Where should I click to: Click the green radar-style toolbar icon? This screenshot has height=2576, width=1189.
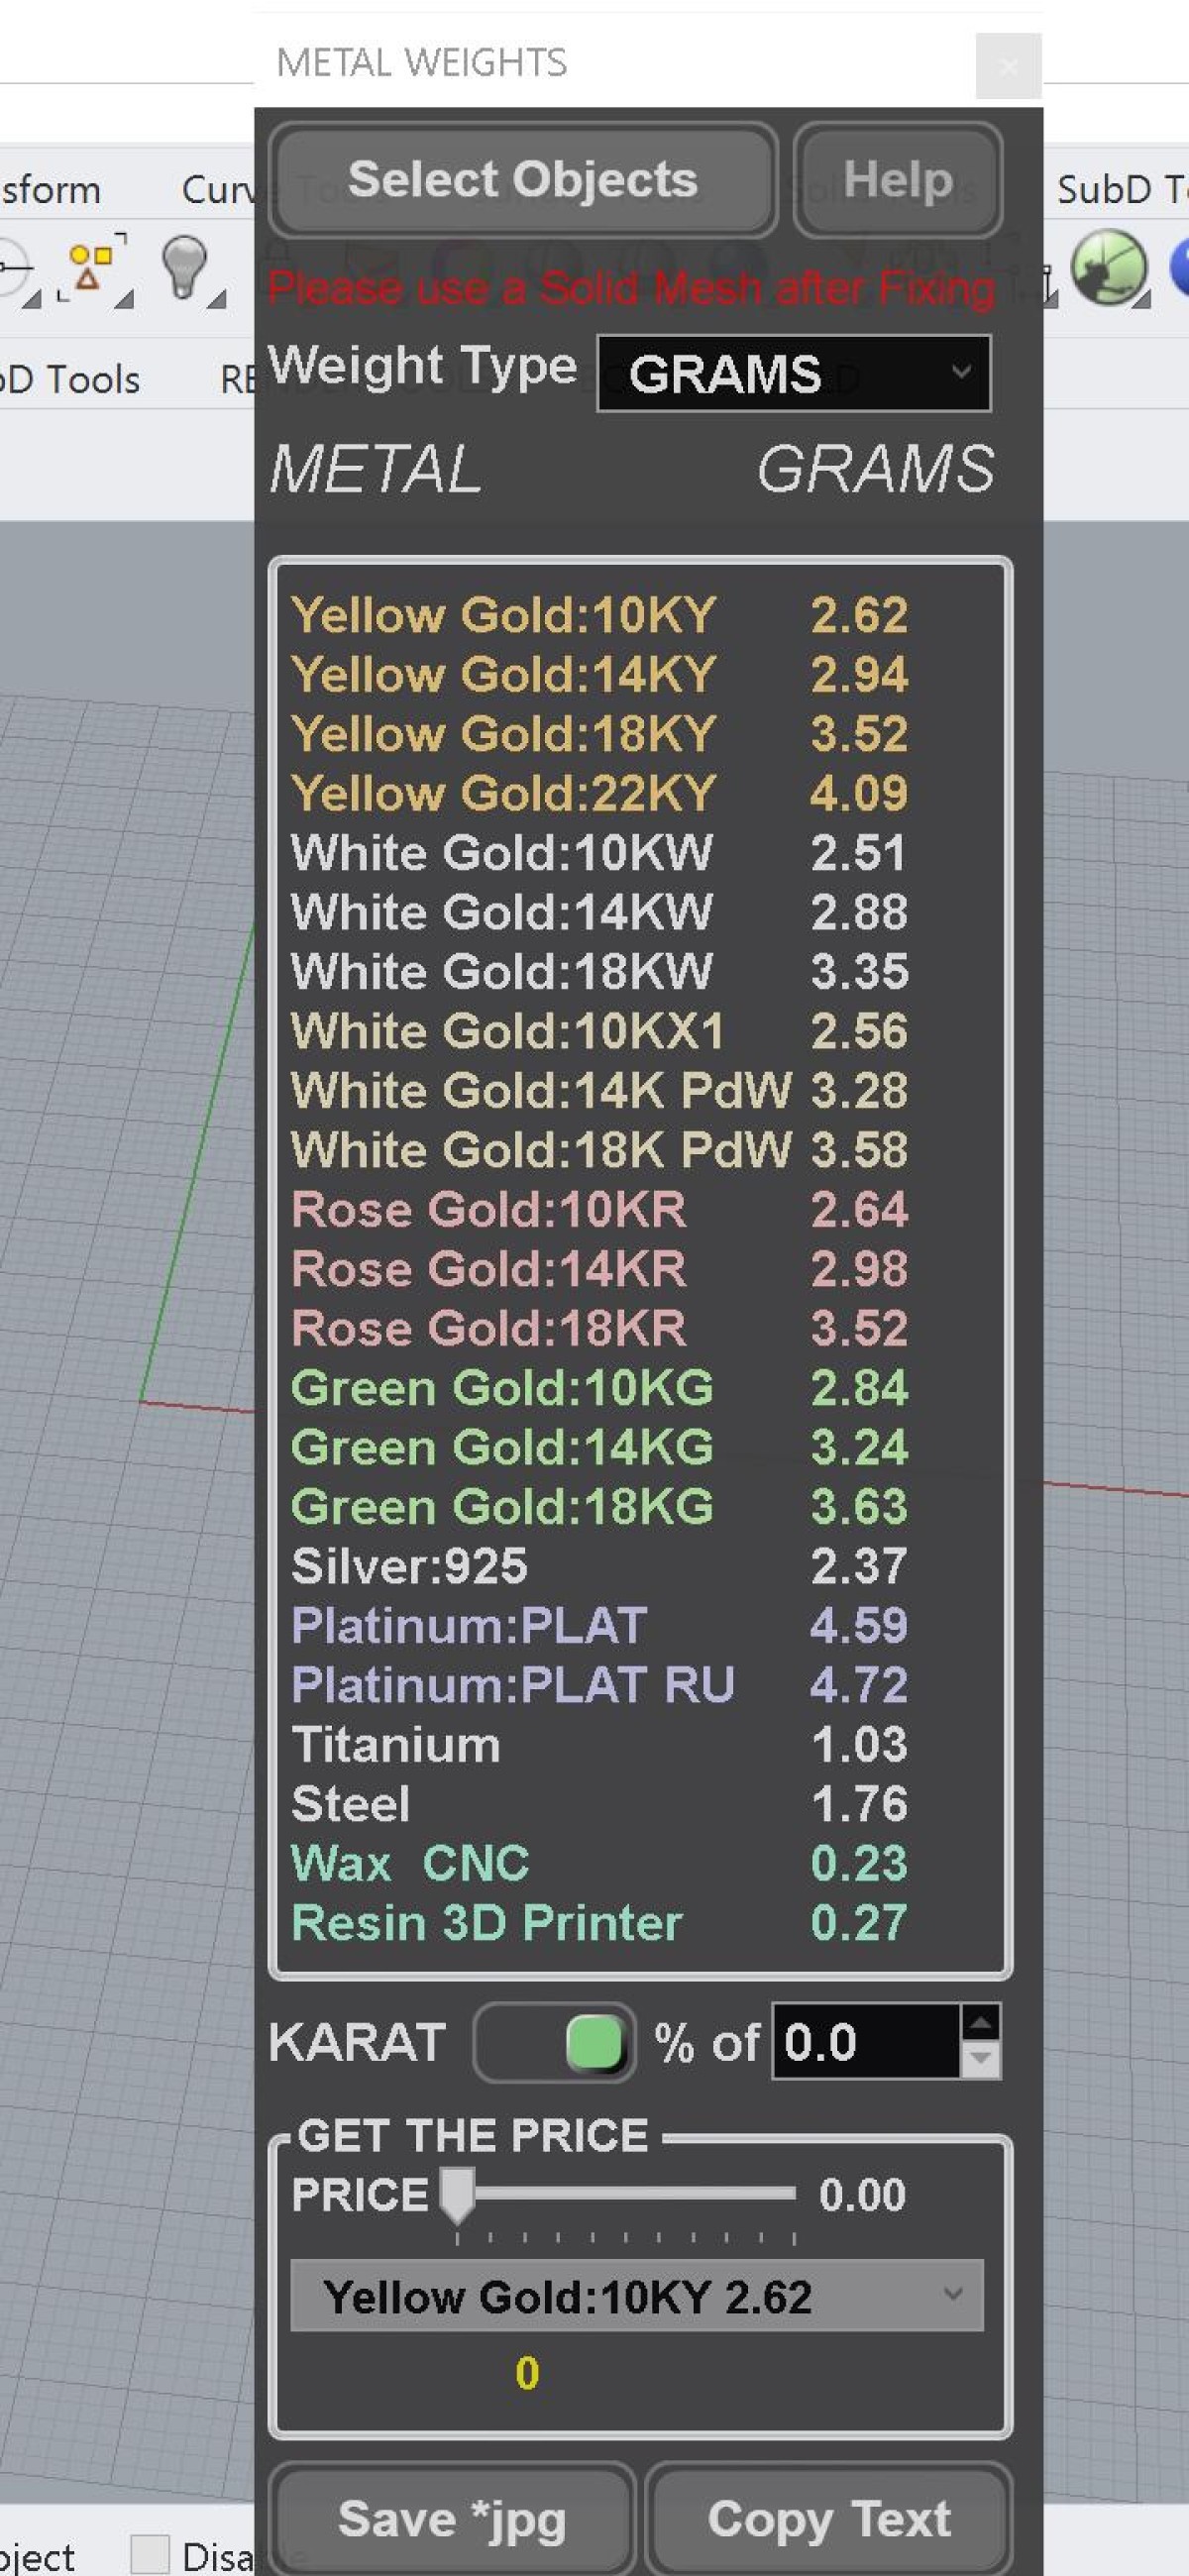pyautogui.click(x=1108, y=267)
